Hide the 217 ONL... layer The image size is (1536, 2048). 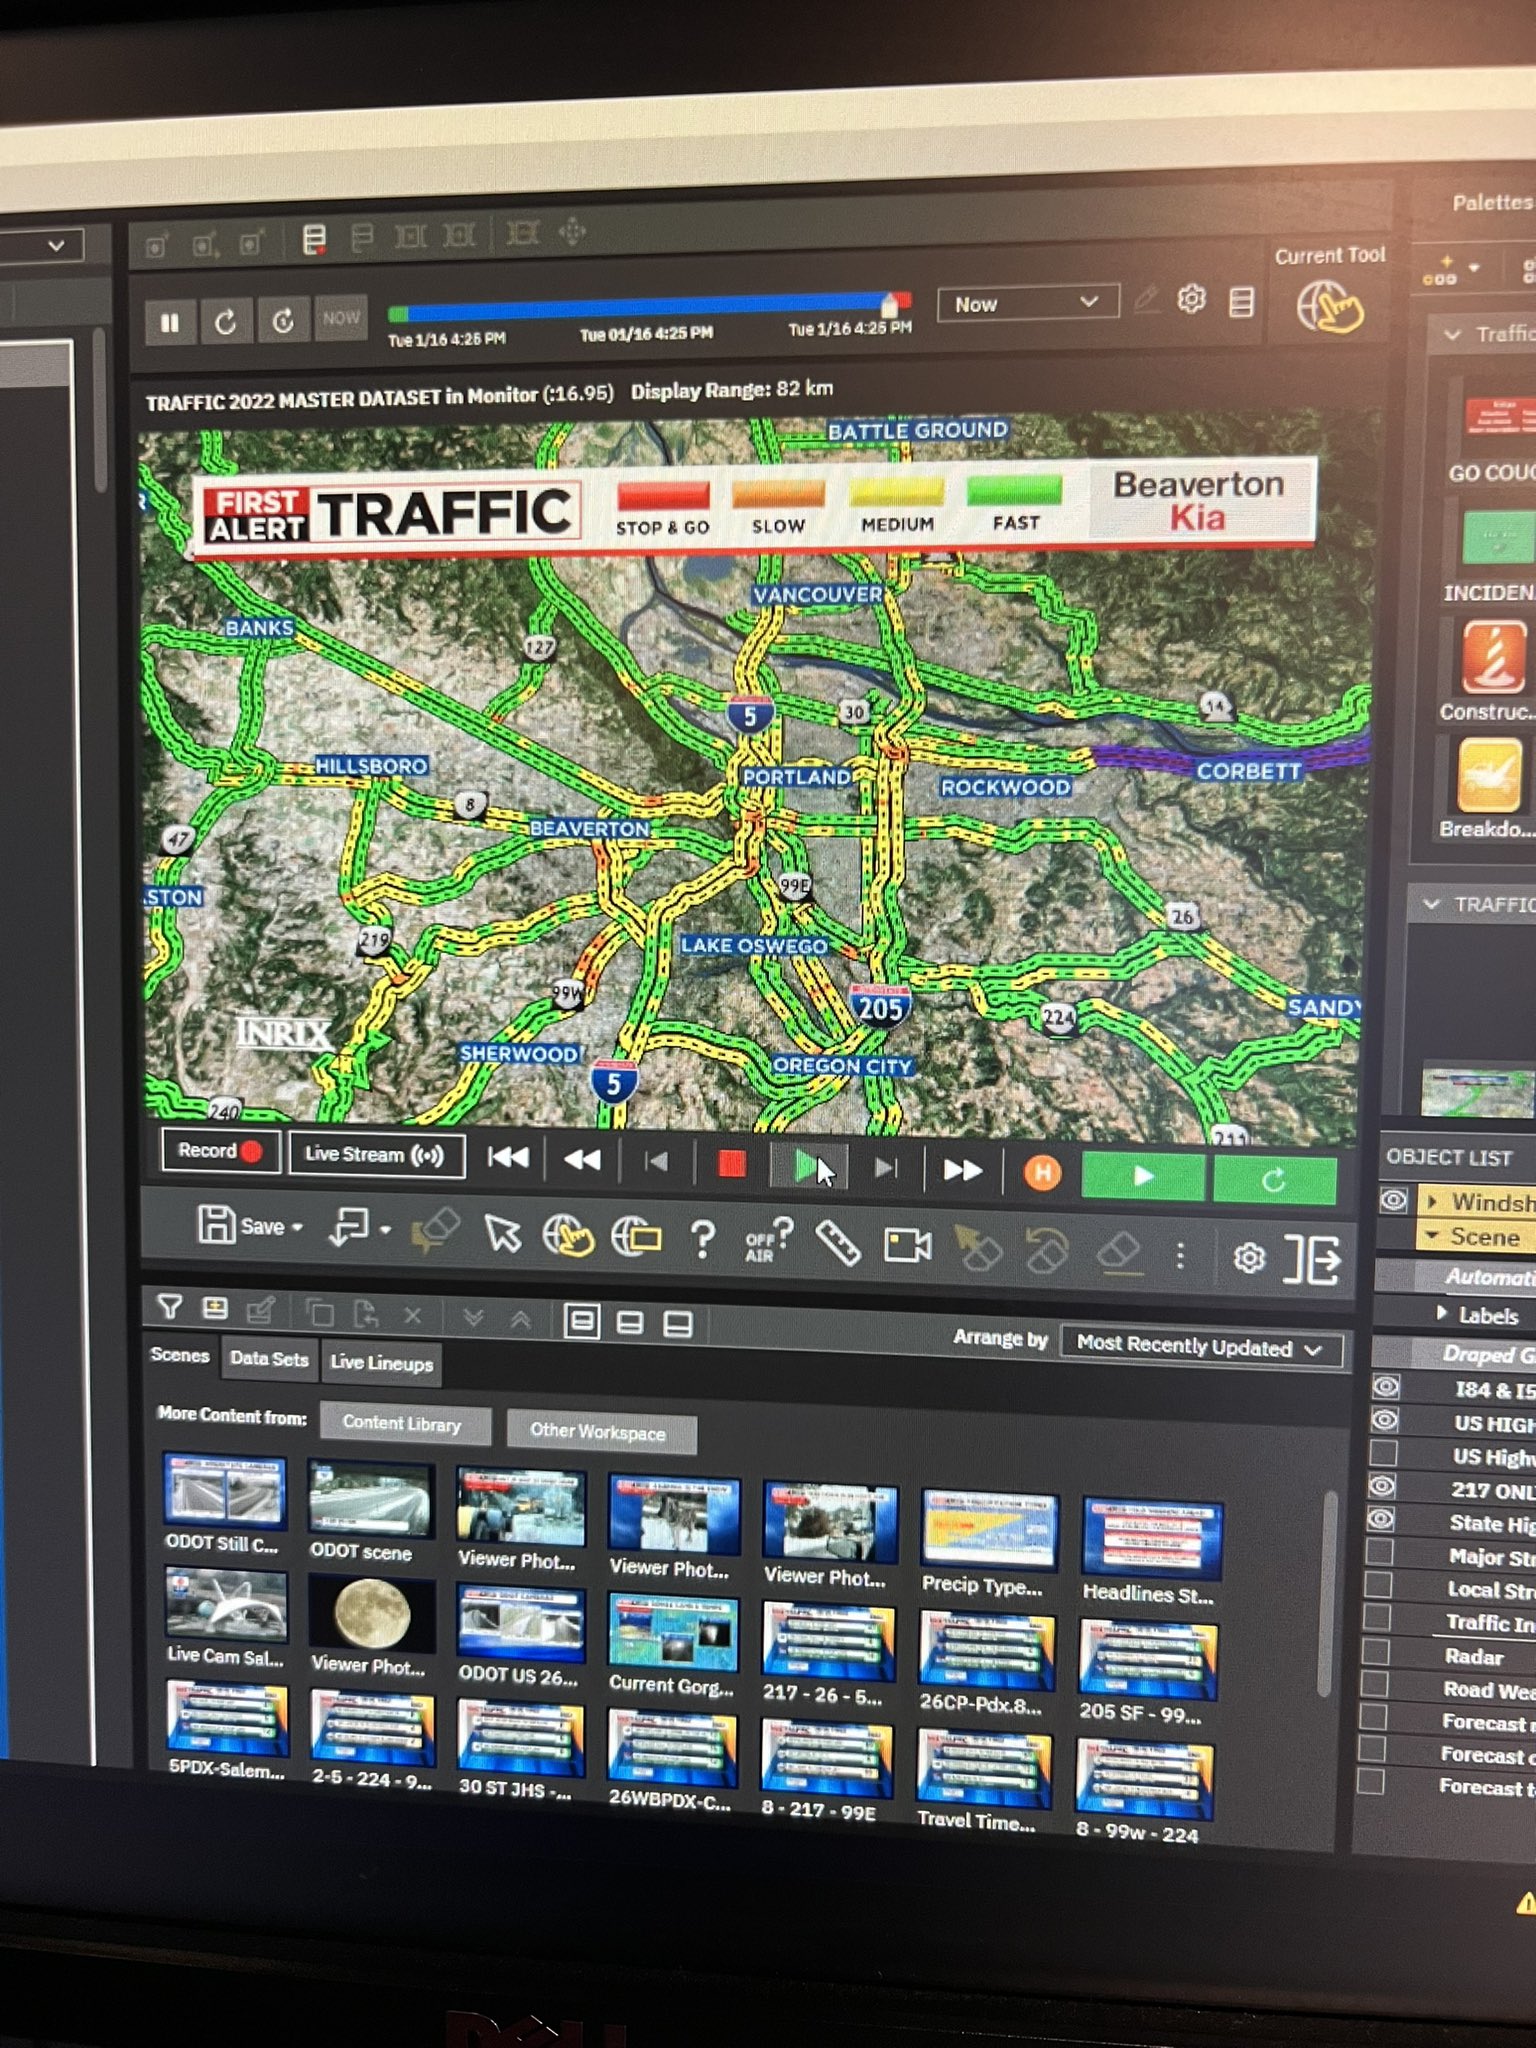point(1382,1487)
